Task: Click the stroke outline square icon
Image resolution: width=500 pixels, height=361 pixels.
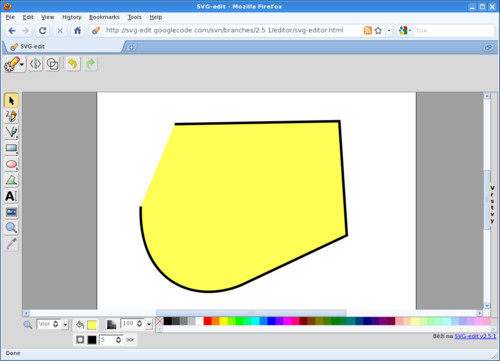Action: pos(80,340)
